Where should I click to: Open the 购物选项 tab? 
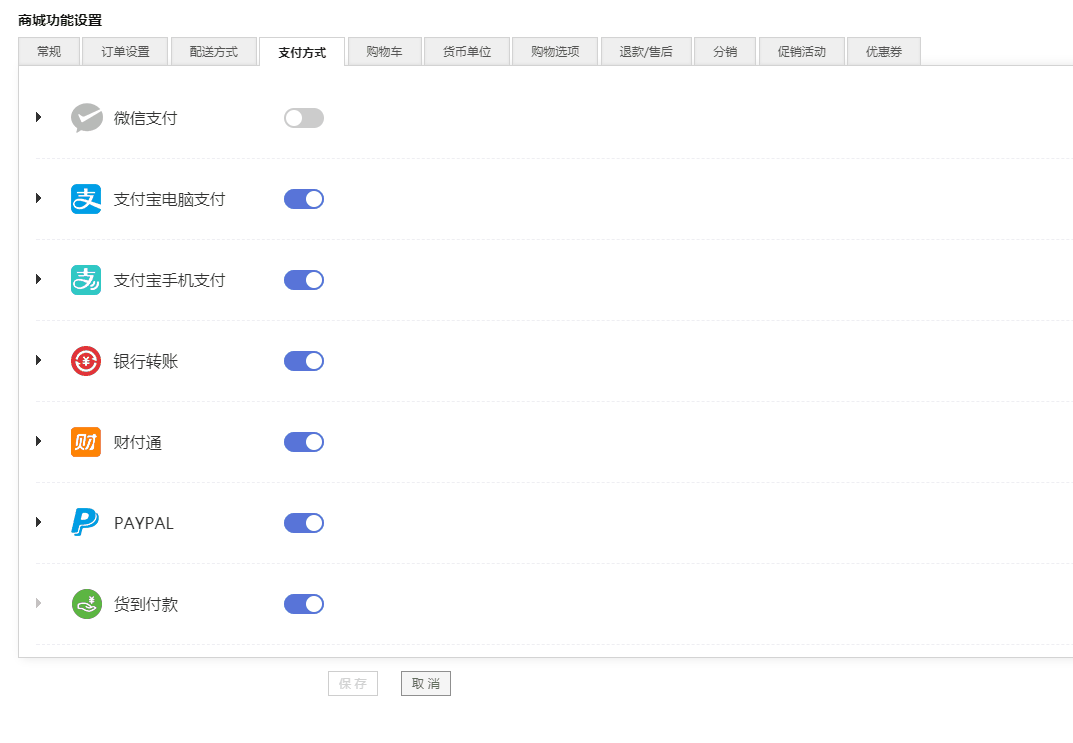[555, 51]
